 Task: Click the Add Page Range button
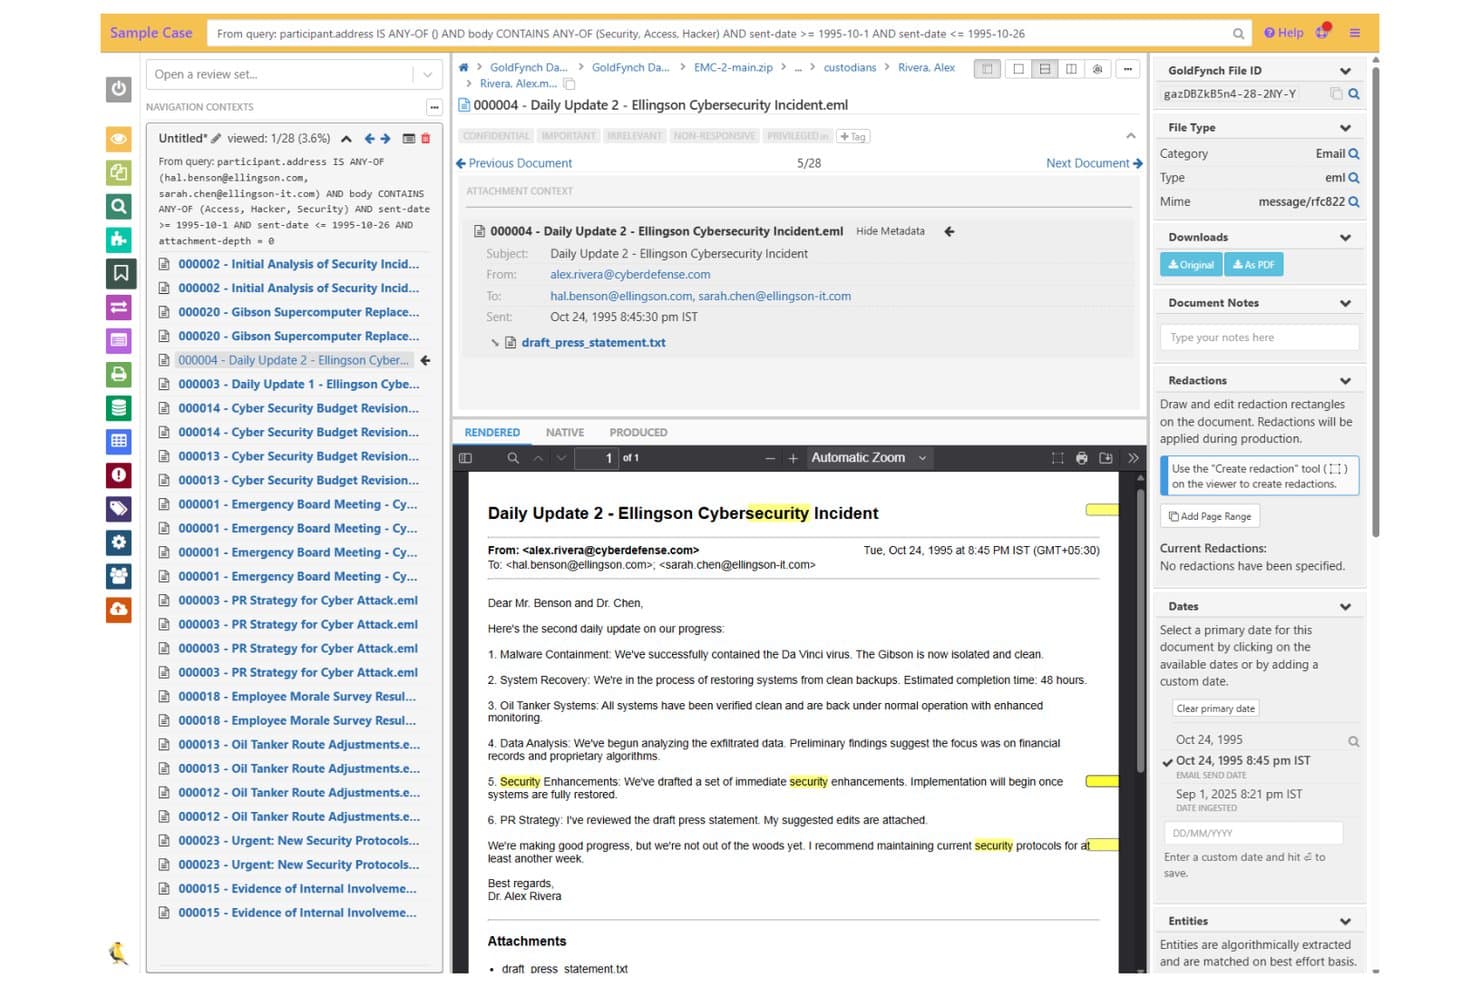click(x=1210, y=517)
